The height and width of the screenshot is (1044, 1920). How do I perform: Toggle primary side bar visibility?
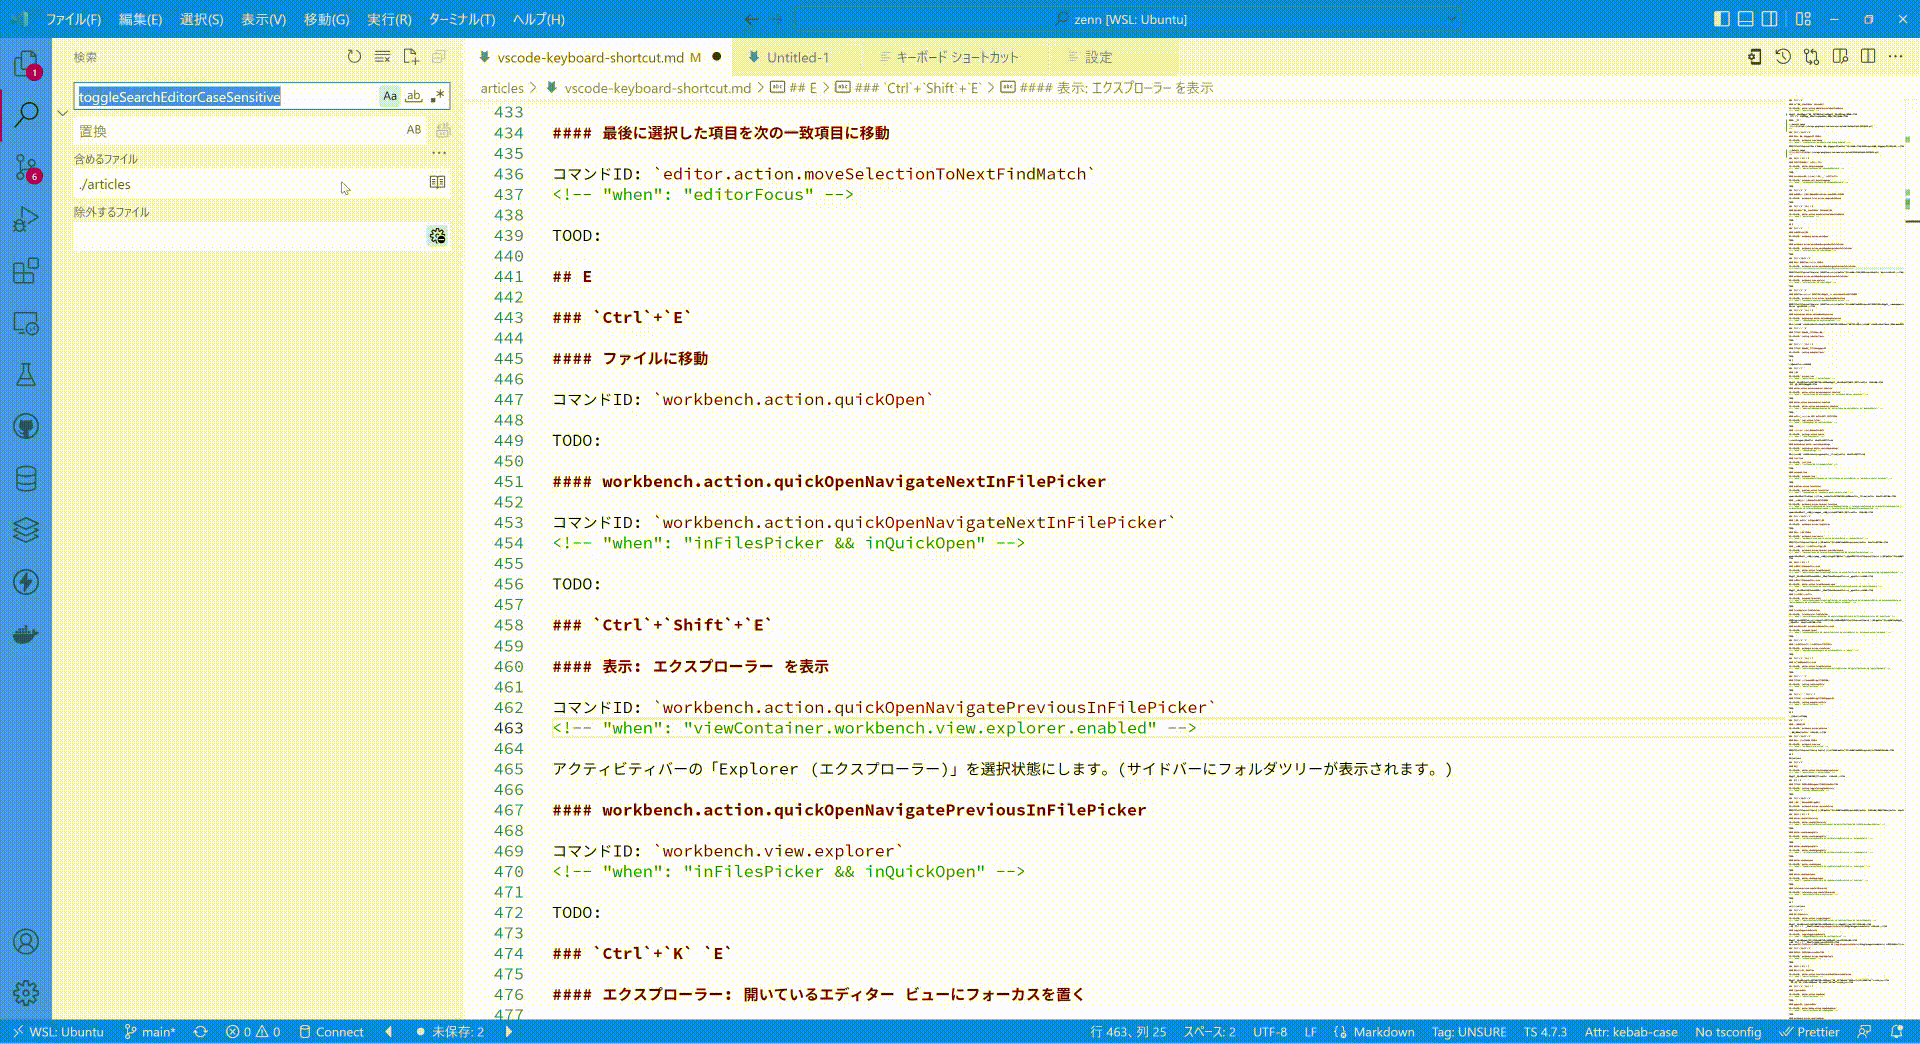pos(1721,19)
